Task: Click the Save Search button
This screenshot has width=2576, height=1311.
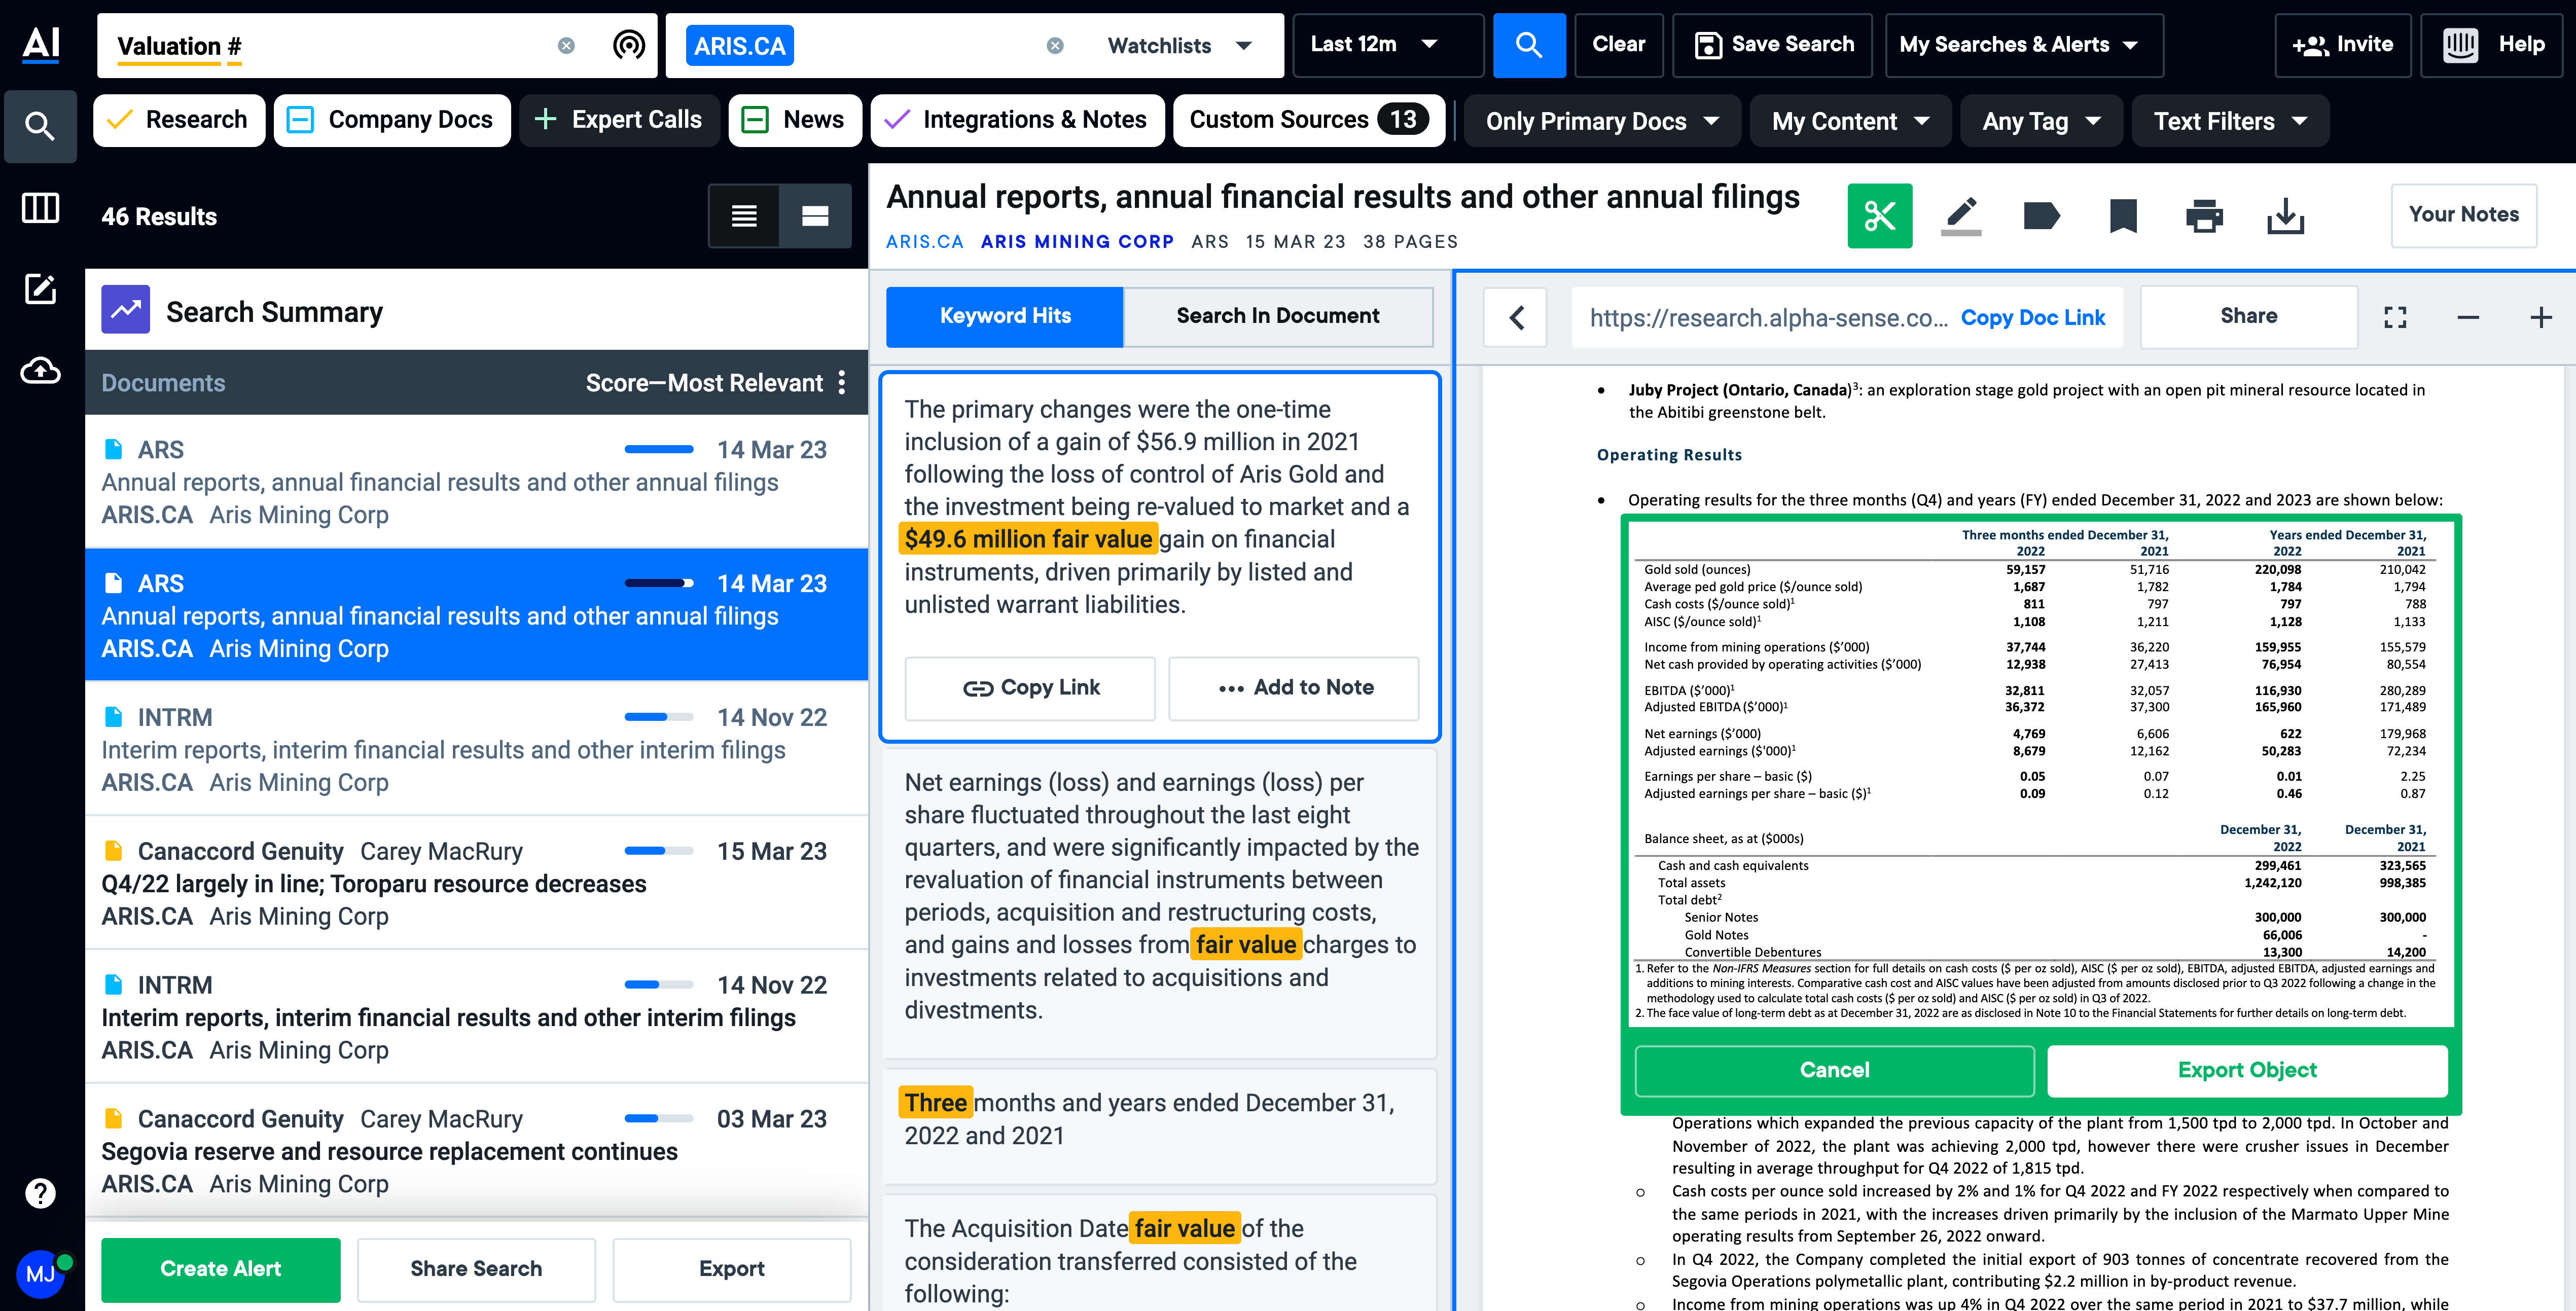Action: click(x=1772, y=45)
